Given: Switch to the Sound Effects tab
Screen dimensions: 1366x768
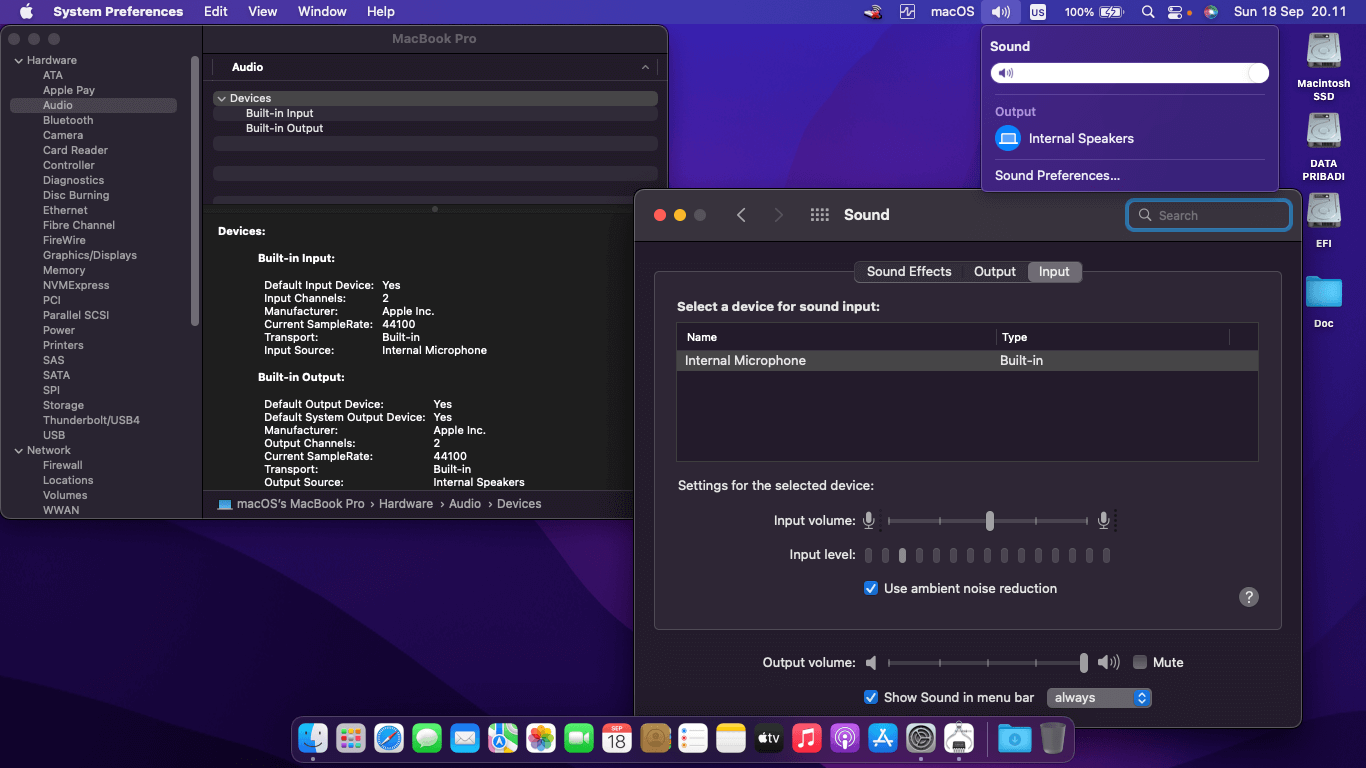Looking at the screenshot, I should [x=909, y=271].
